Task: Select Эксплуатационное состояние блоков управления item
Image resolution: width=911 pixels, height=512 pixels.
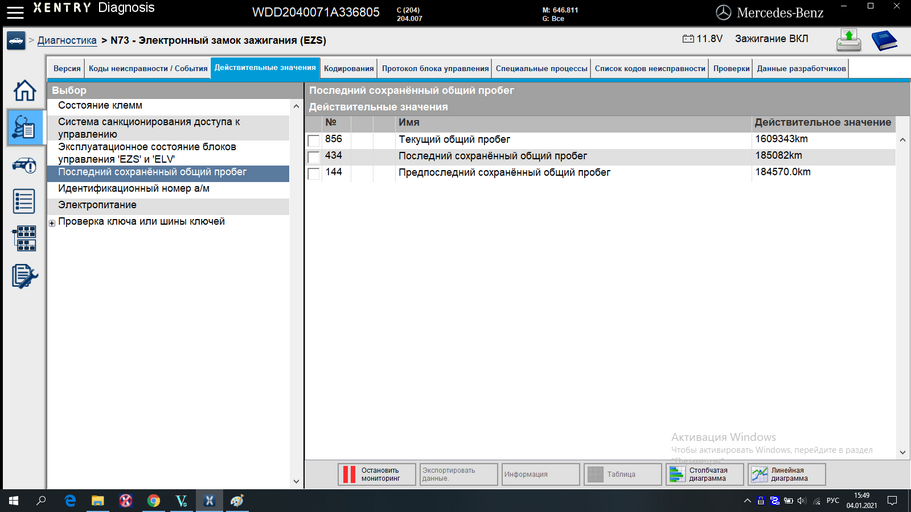Action: (x=168, y=153)
